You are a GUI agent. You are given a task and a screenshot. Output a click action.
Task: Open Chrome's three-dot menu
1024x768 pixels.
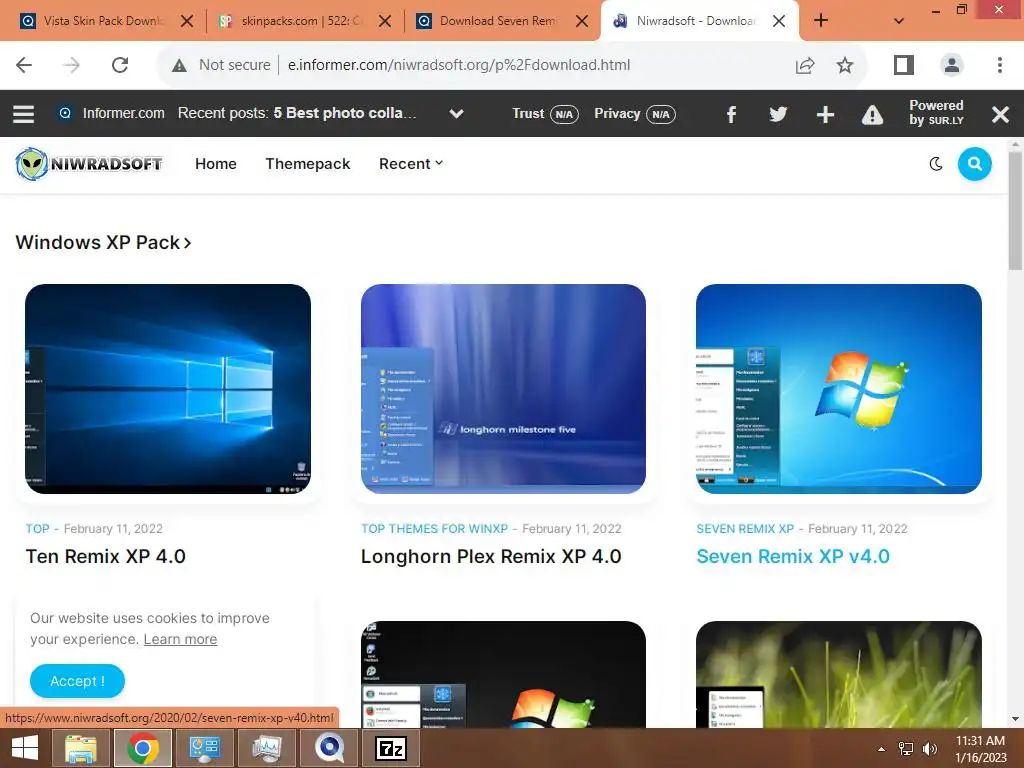coord(999,65)
